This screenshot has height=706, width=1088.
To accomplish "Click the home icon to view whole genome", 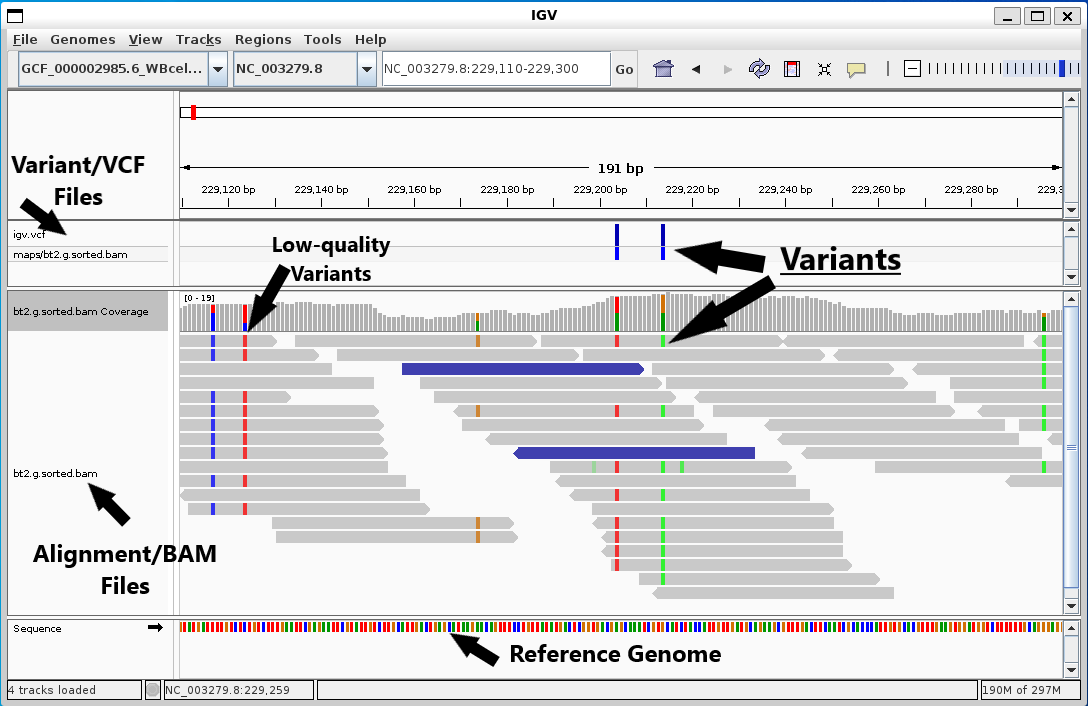I will 664,68.
